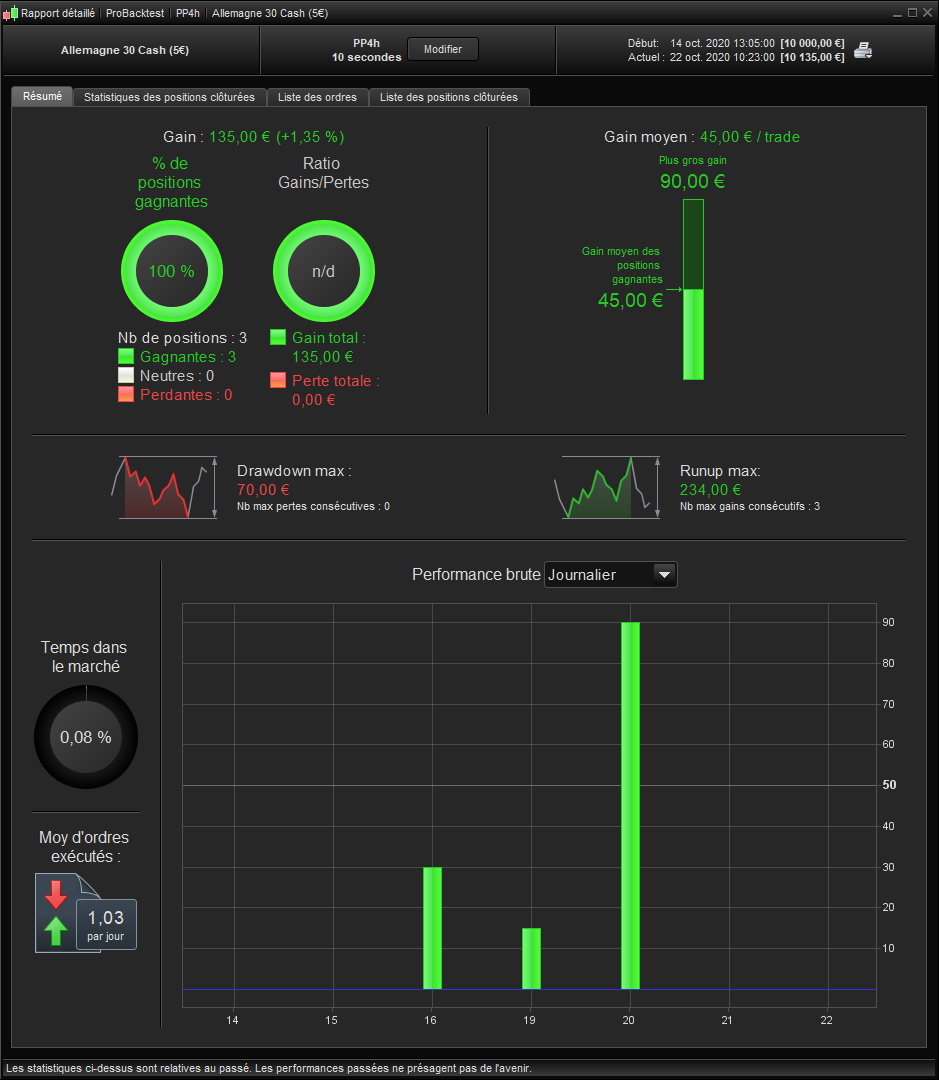Switch to Statistiques des positions clôturées tab

coord(169,97)
